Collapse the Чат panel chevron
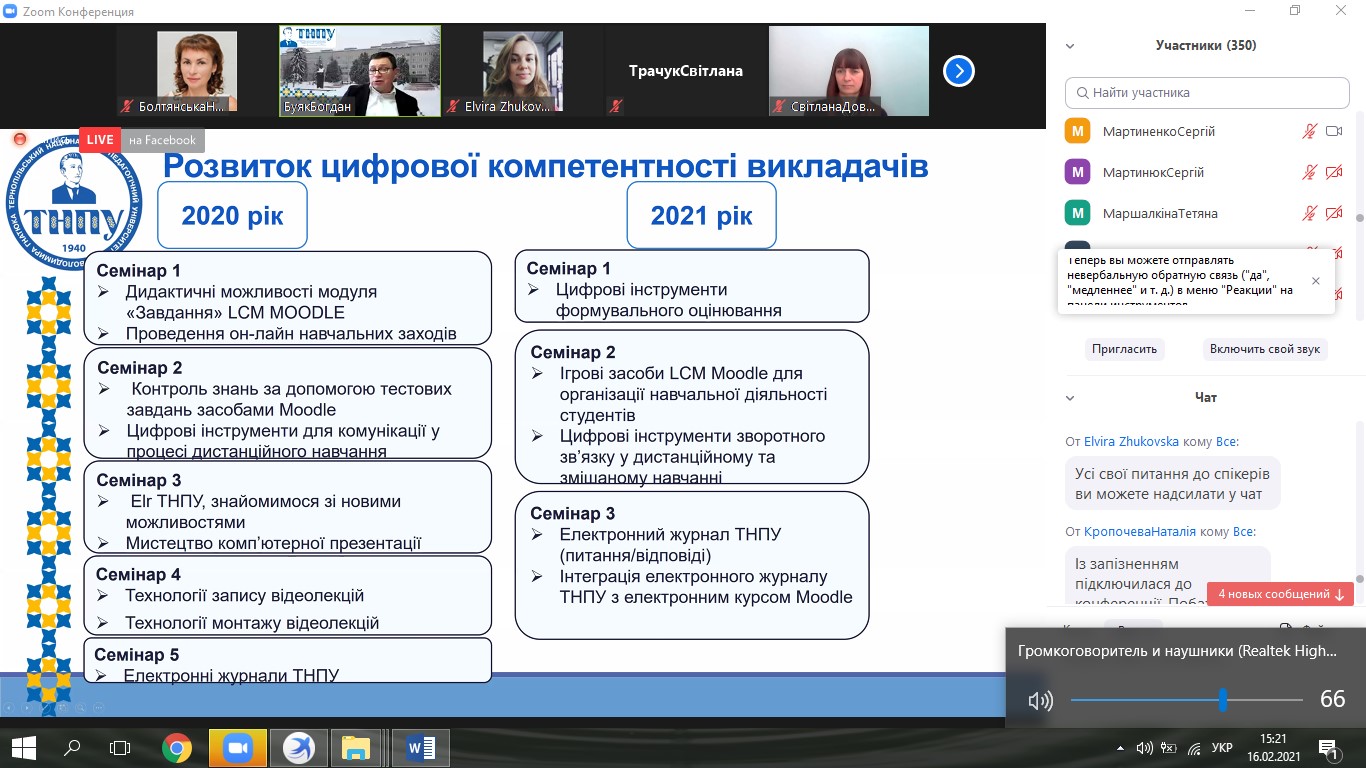This screenshot has height=768, width=1366. (x=1069, y=398)
